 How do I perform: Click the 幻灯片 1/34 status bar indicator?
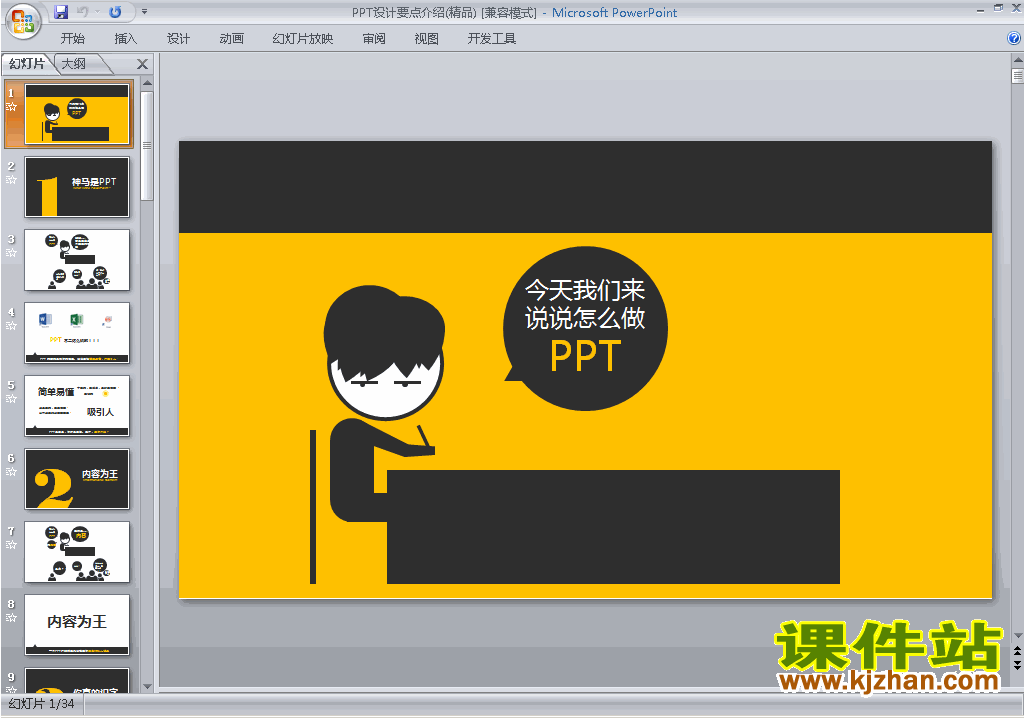(x=42, y=704)
